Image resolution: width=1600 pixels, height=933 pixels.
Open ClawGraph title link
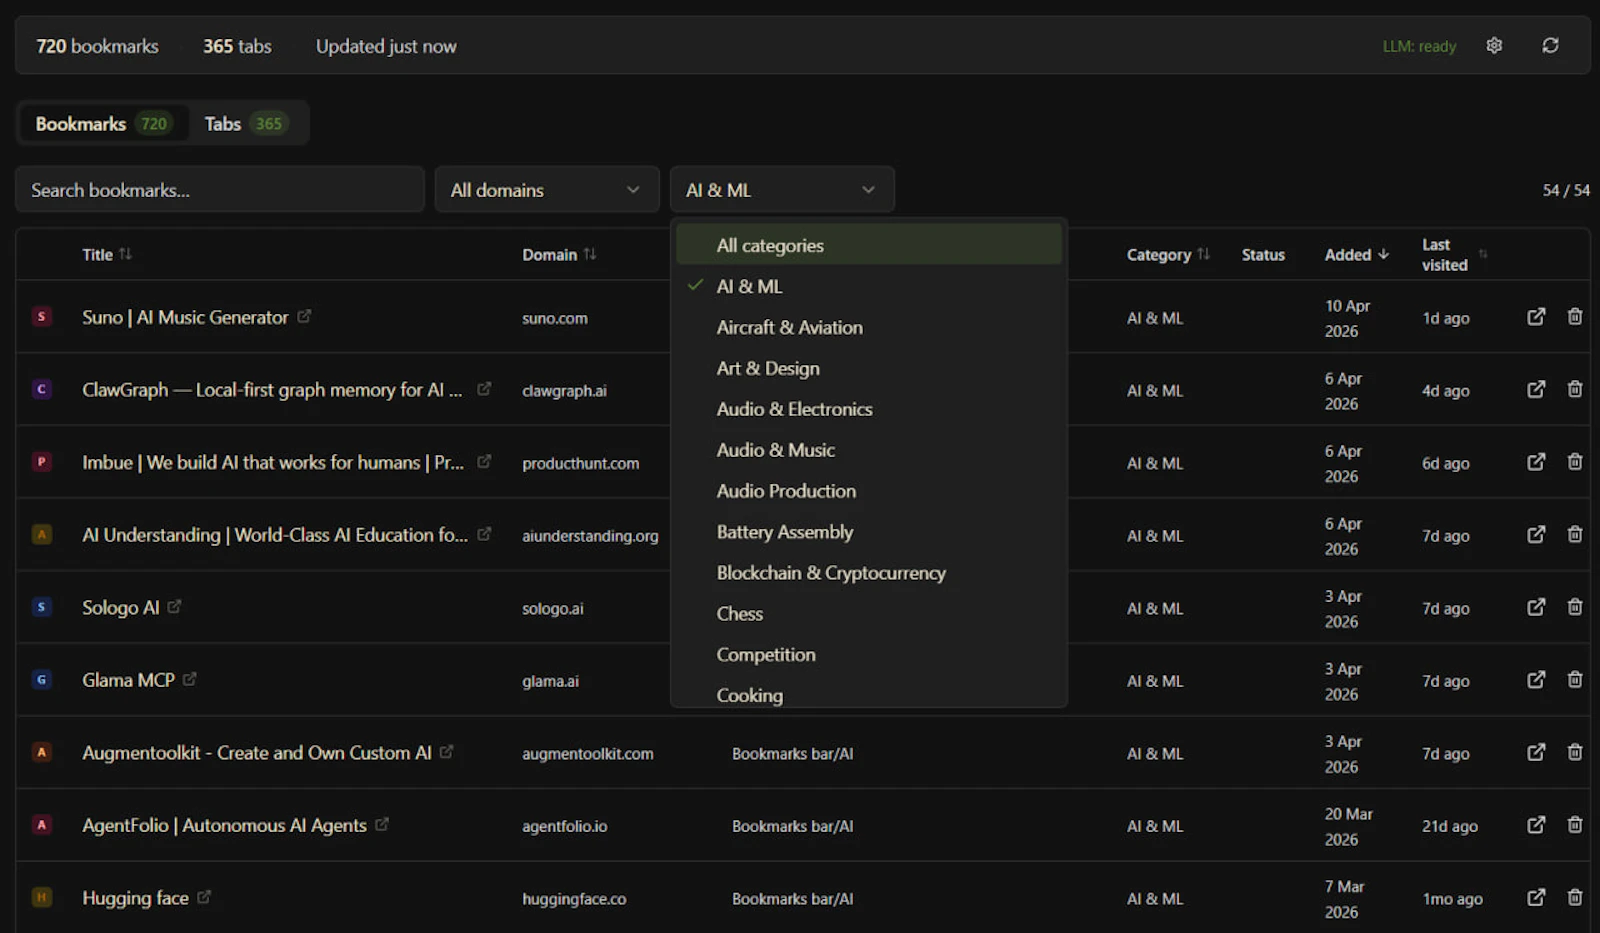coord(272,390)
